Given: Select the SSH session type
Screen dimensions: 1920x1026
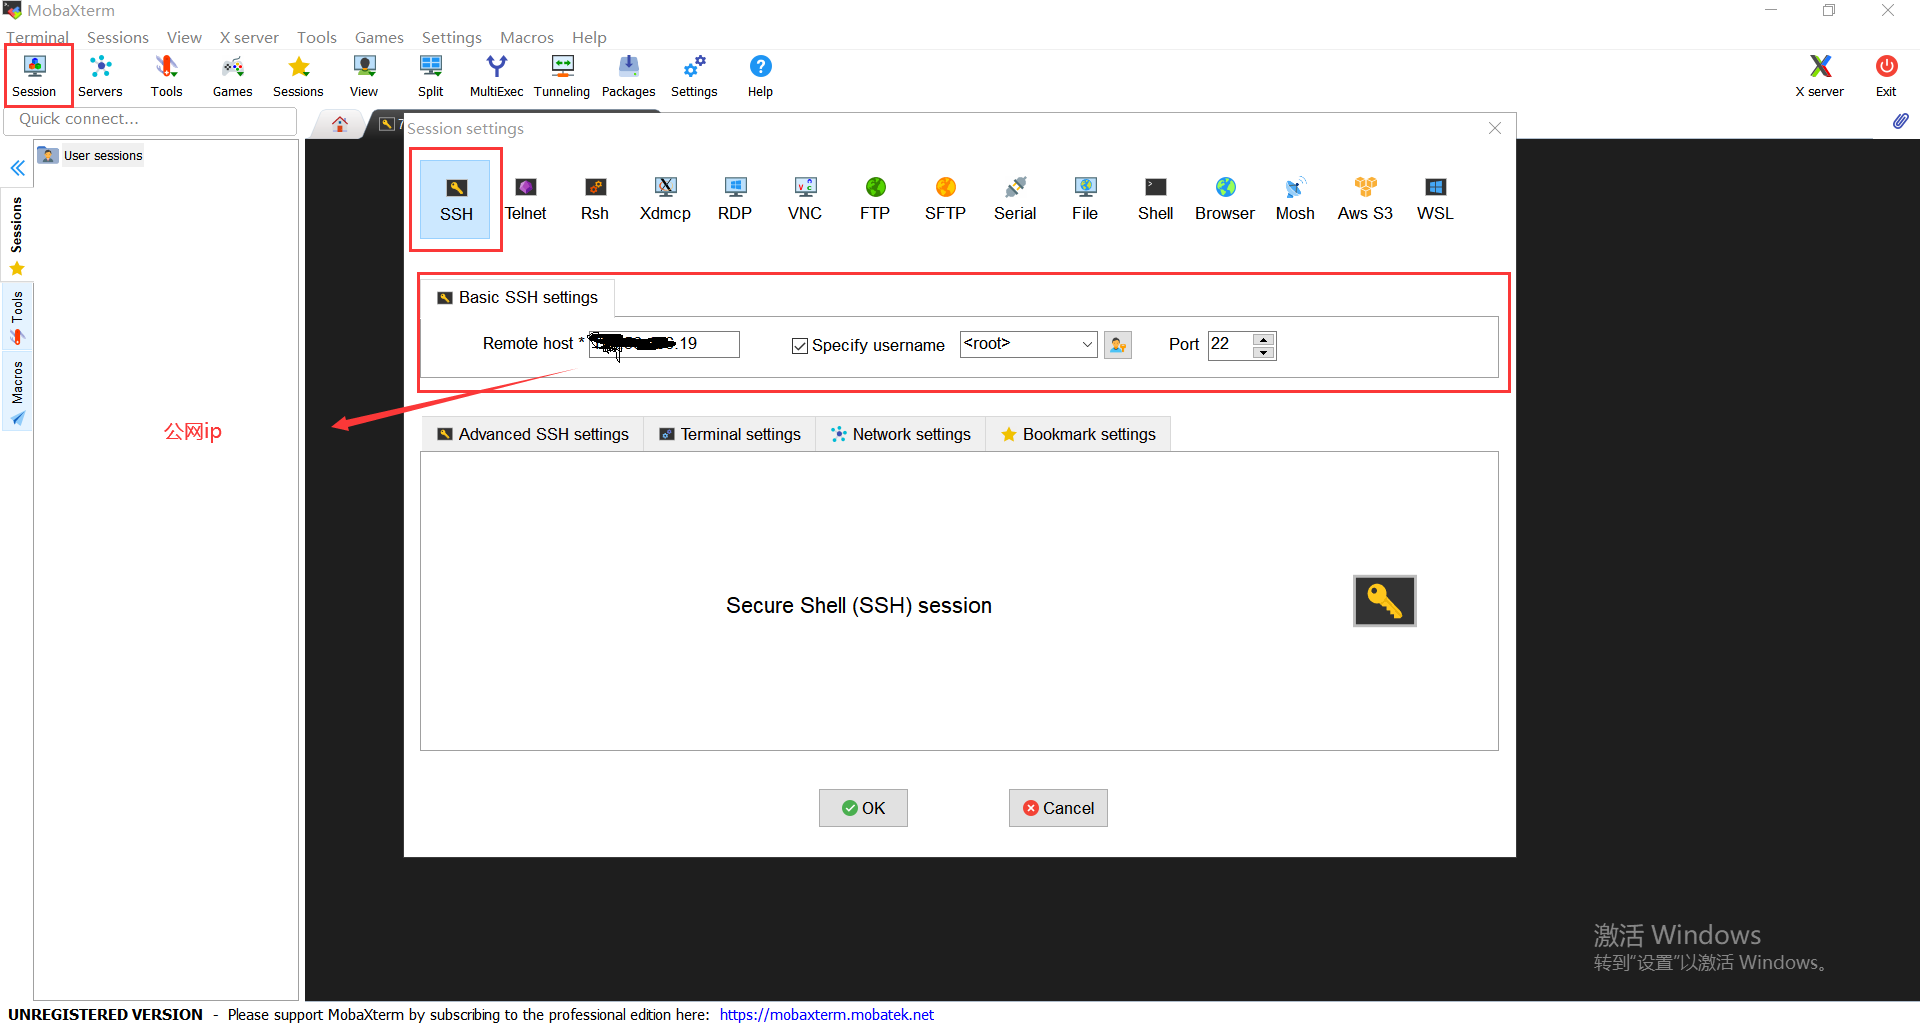Looking at the screenshot, I should click(456, 198).
